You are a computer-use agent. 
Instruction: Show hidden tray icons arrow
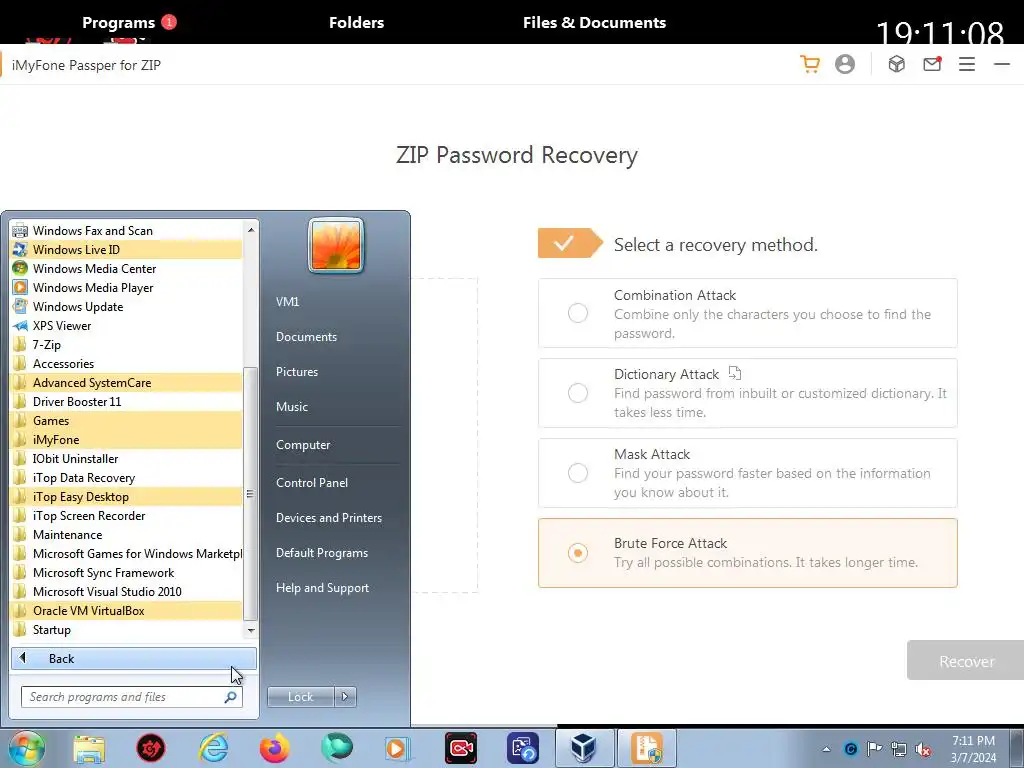tap(826, 749)
